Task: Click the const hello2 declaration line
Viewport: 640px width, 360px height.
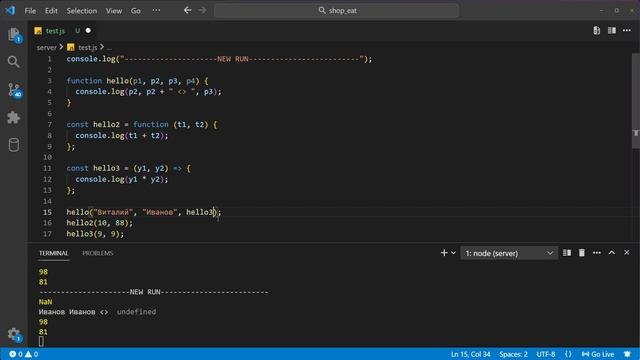Action: [142, 124]
